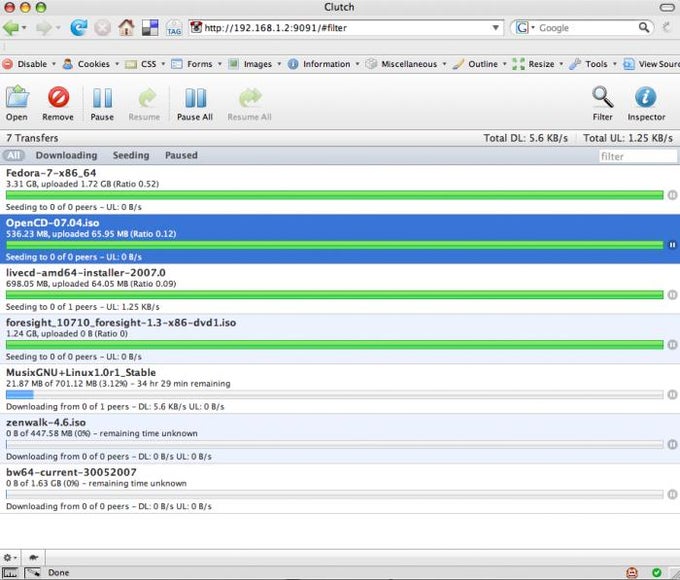Pause the Fedora-7-x86_64 torrent
This screenshot has width=680, height=580.
tap(672, 195)
